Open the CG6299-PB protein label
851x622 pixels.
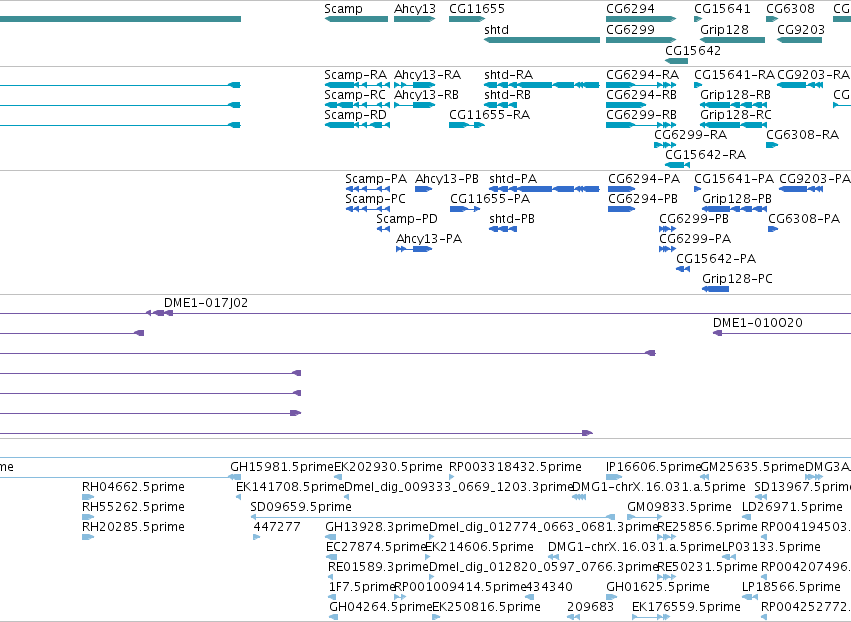(x=694, y=219)
